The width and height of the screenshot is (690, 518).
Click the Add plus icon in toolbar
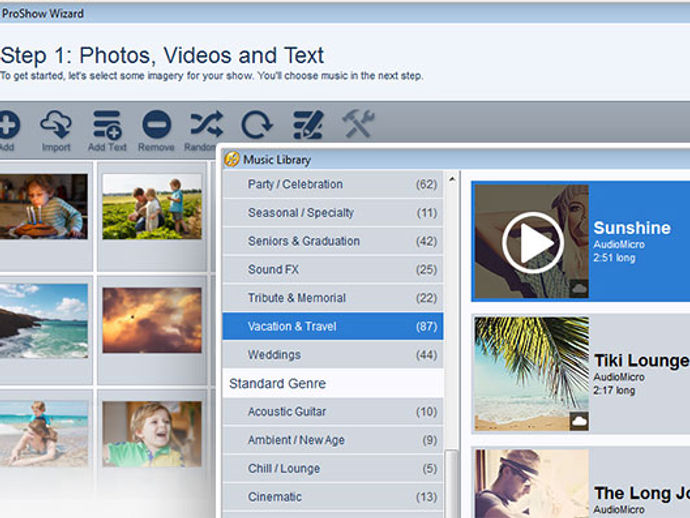9,125
